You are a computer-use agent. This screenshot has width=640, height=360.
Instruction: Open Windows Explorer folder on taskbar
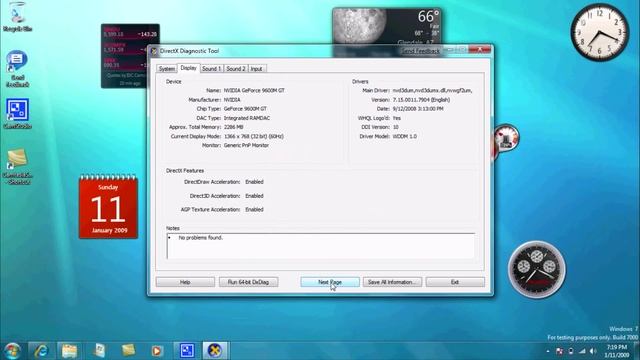point(69,351)
